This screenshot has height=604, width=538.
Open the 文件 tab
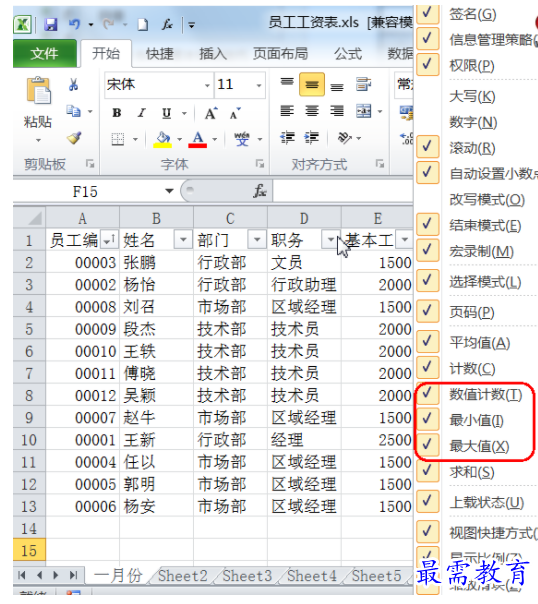click(x=45, y=53)
